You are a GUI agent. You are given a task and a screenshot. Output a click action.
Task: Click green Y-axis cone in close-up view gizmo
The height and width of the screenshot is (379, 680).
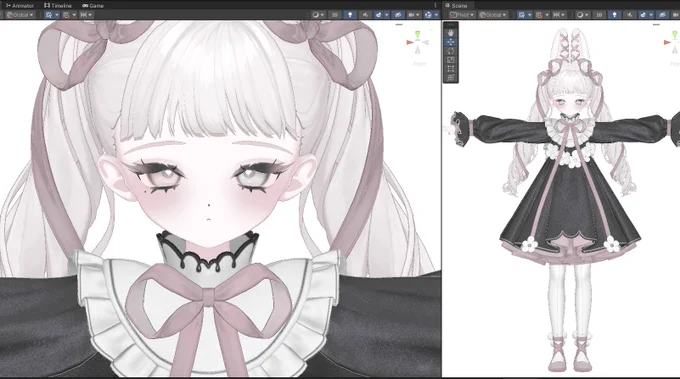(x=417, y=35)
